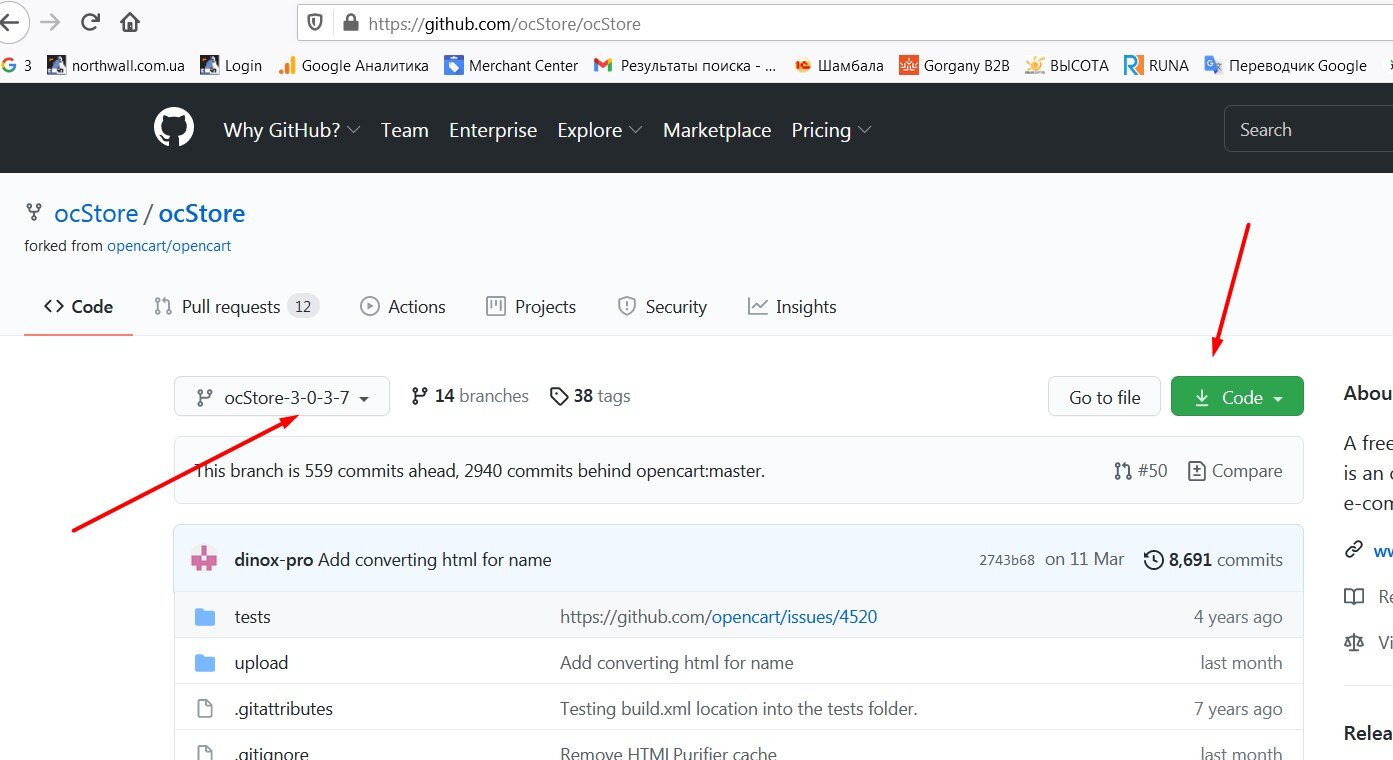This screenshot has width=1393, height=760.
Task: Open forked source opencart/opencart link
Action: pos(169,245)
